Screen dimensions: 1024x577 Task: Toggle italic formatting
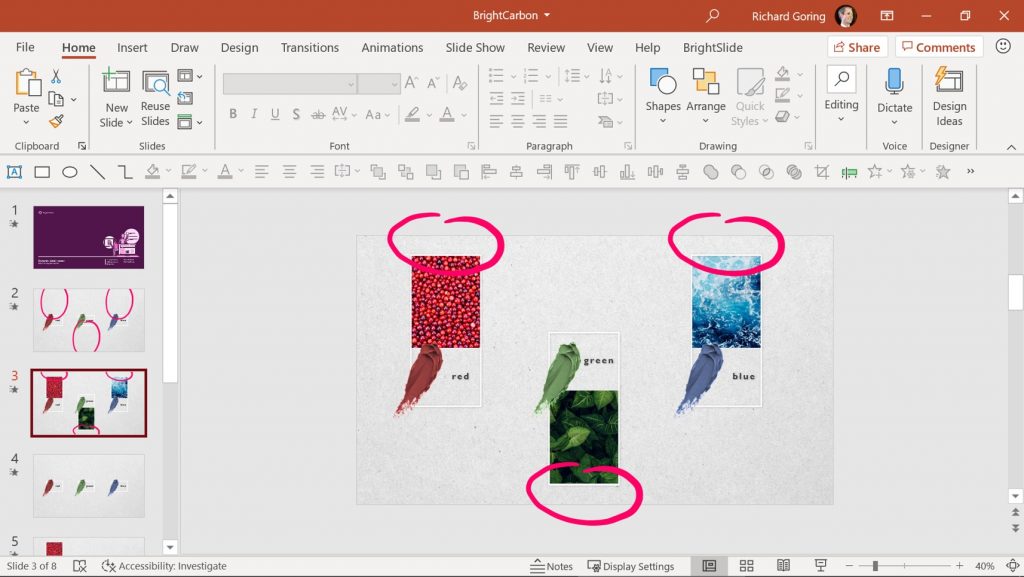[254, 114]
